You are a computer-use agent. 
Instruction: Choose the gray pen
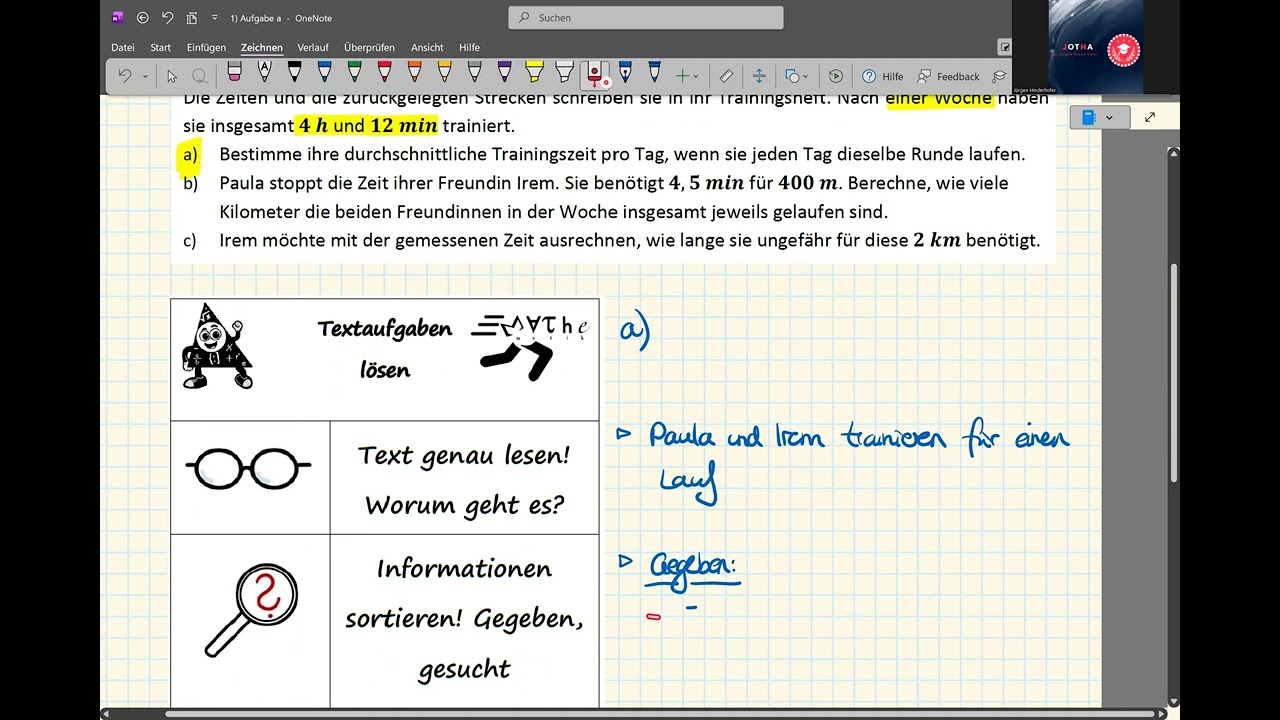474,72
